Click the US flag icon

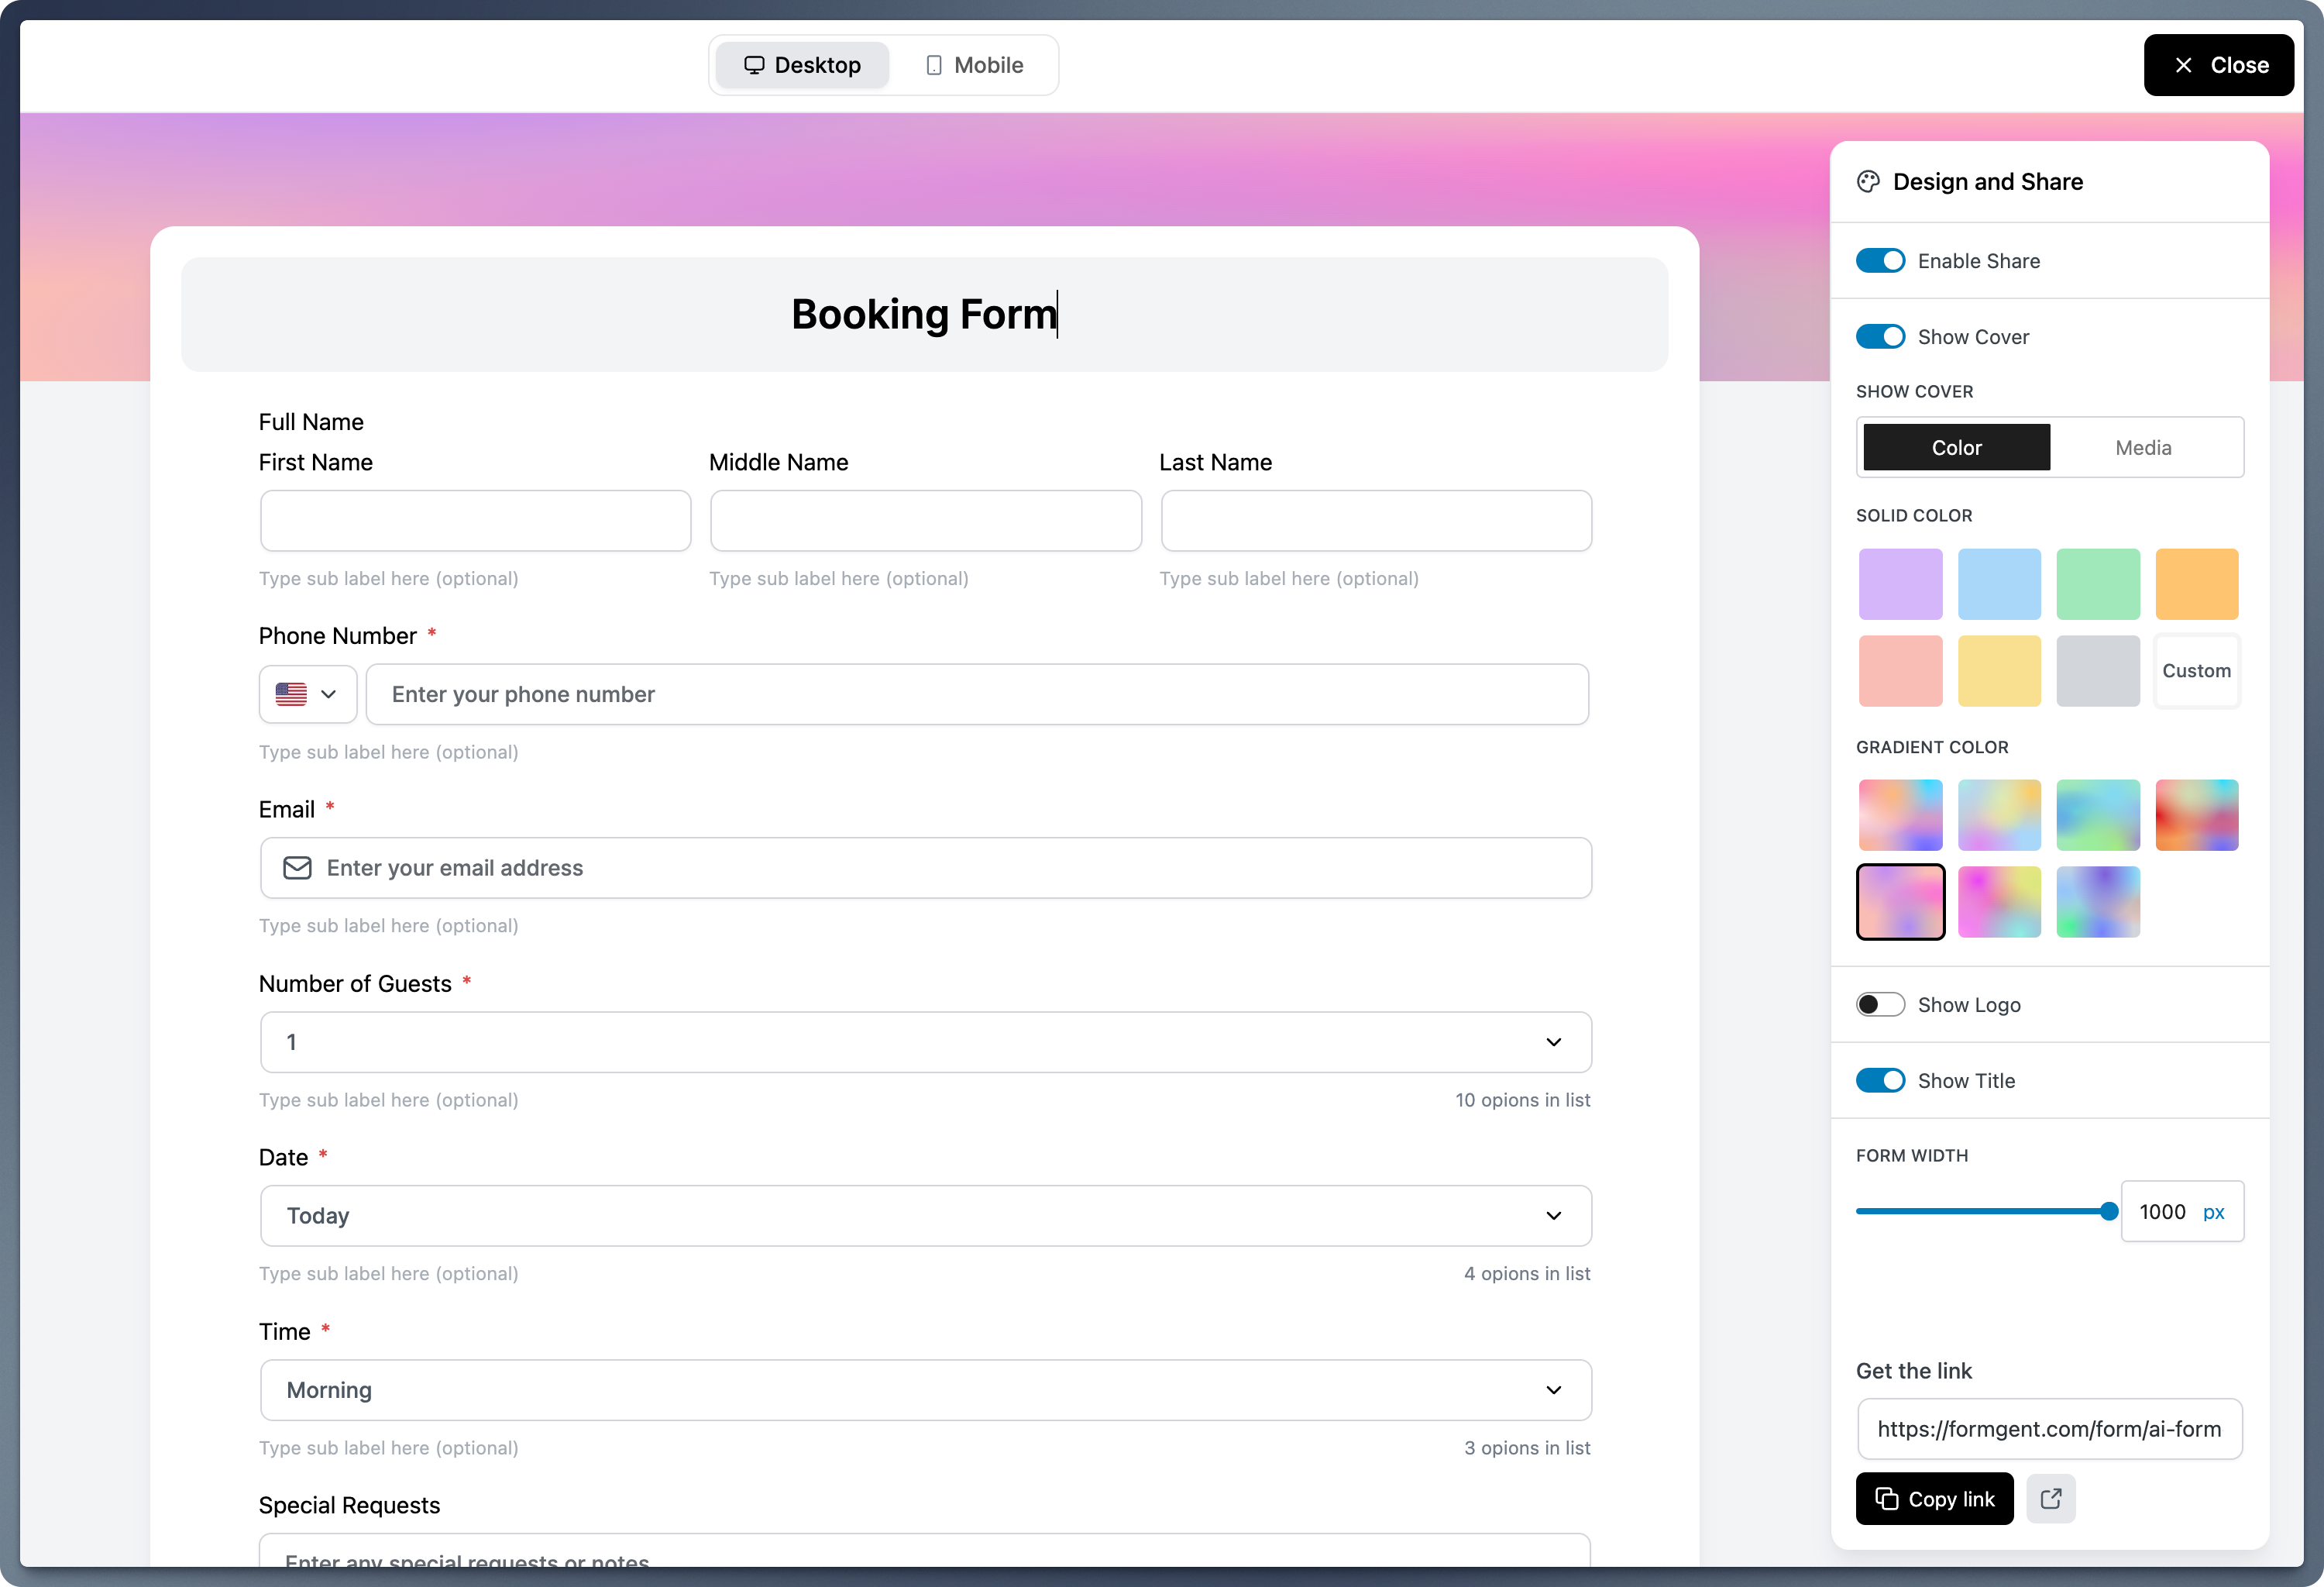point(291,694)
